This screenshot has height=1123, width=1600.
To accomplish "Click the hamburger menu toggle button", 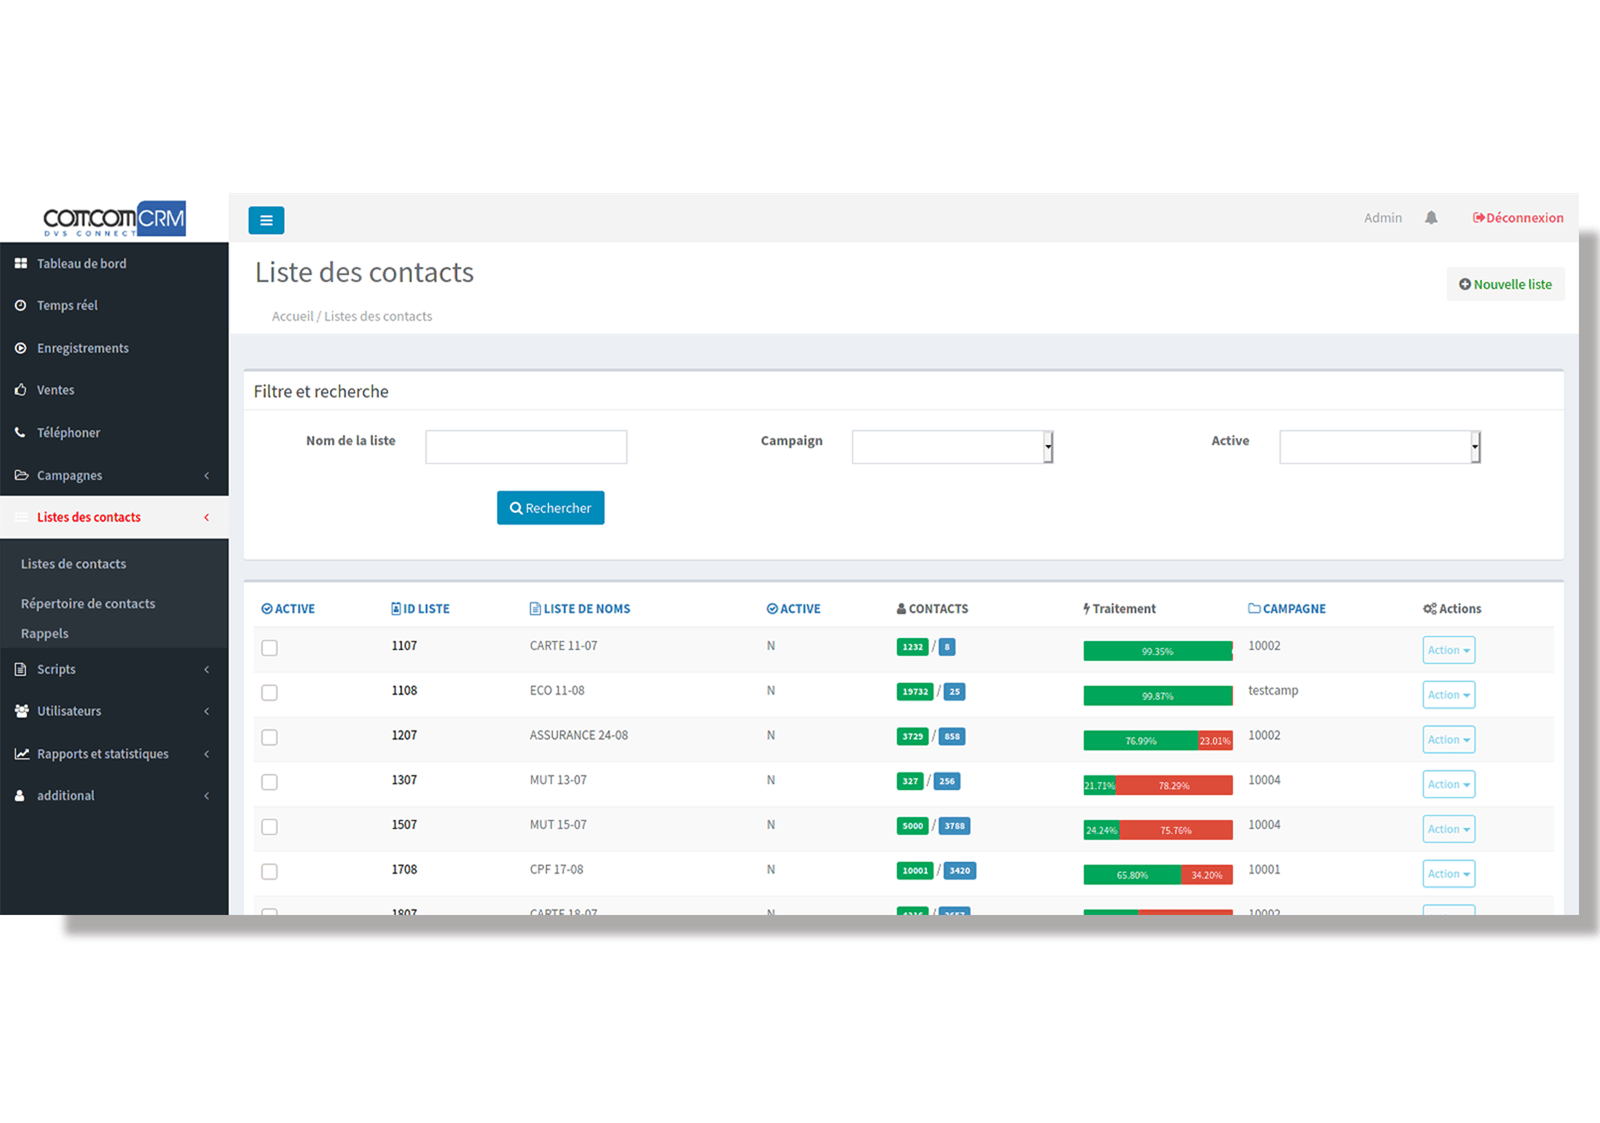I will pyautogui.click(x=266, y=220).
